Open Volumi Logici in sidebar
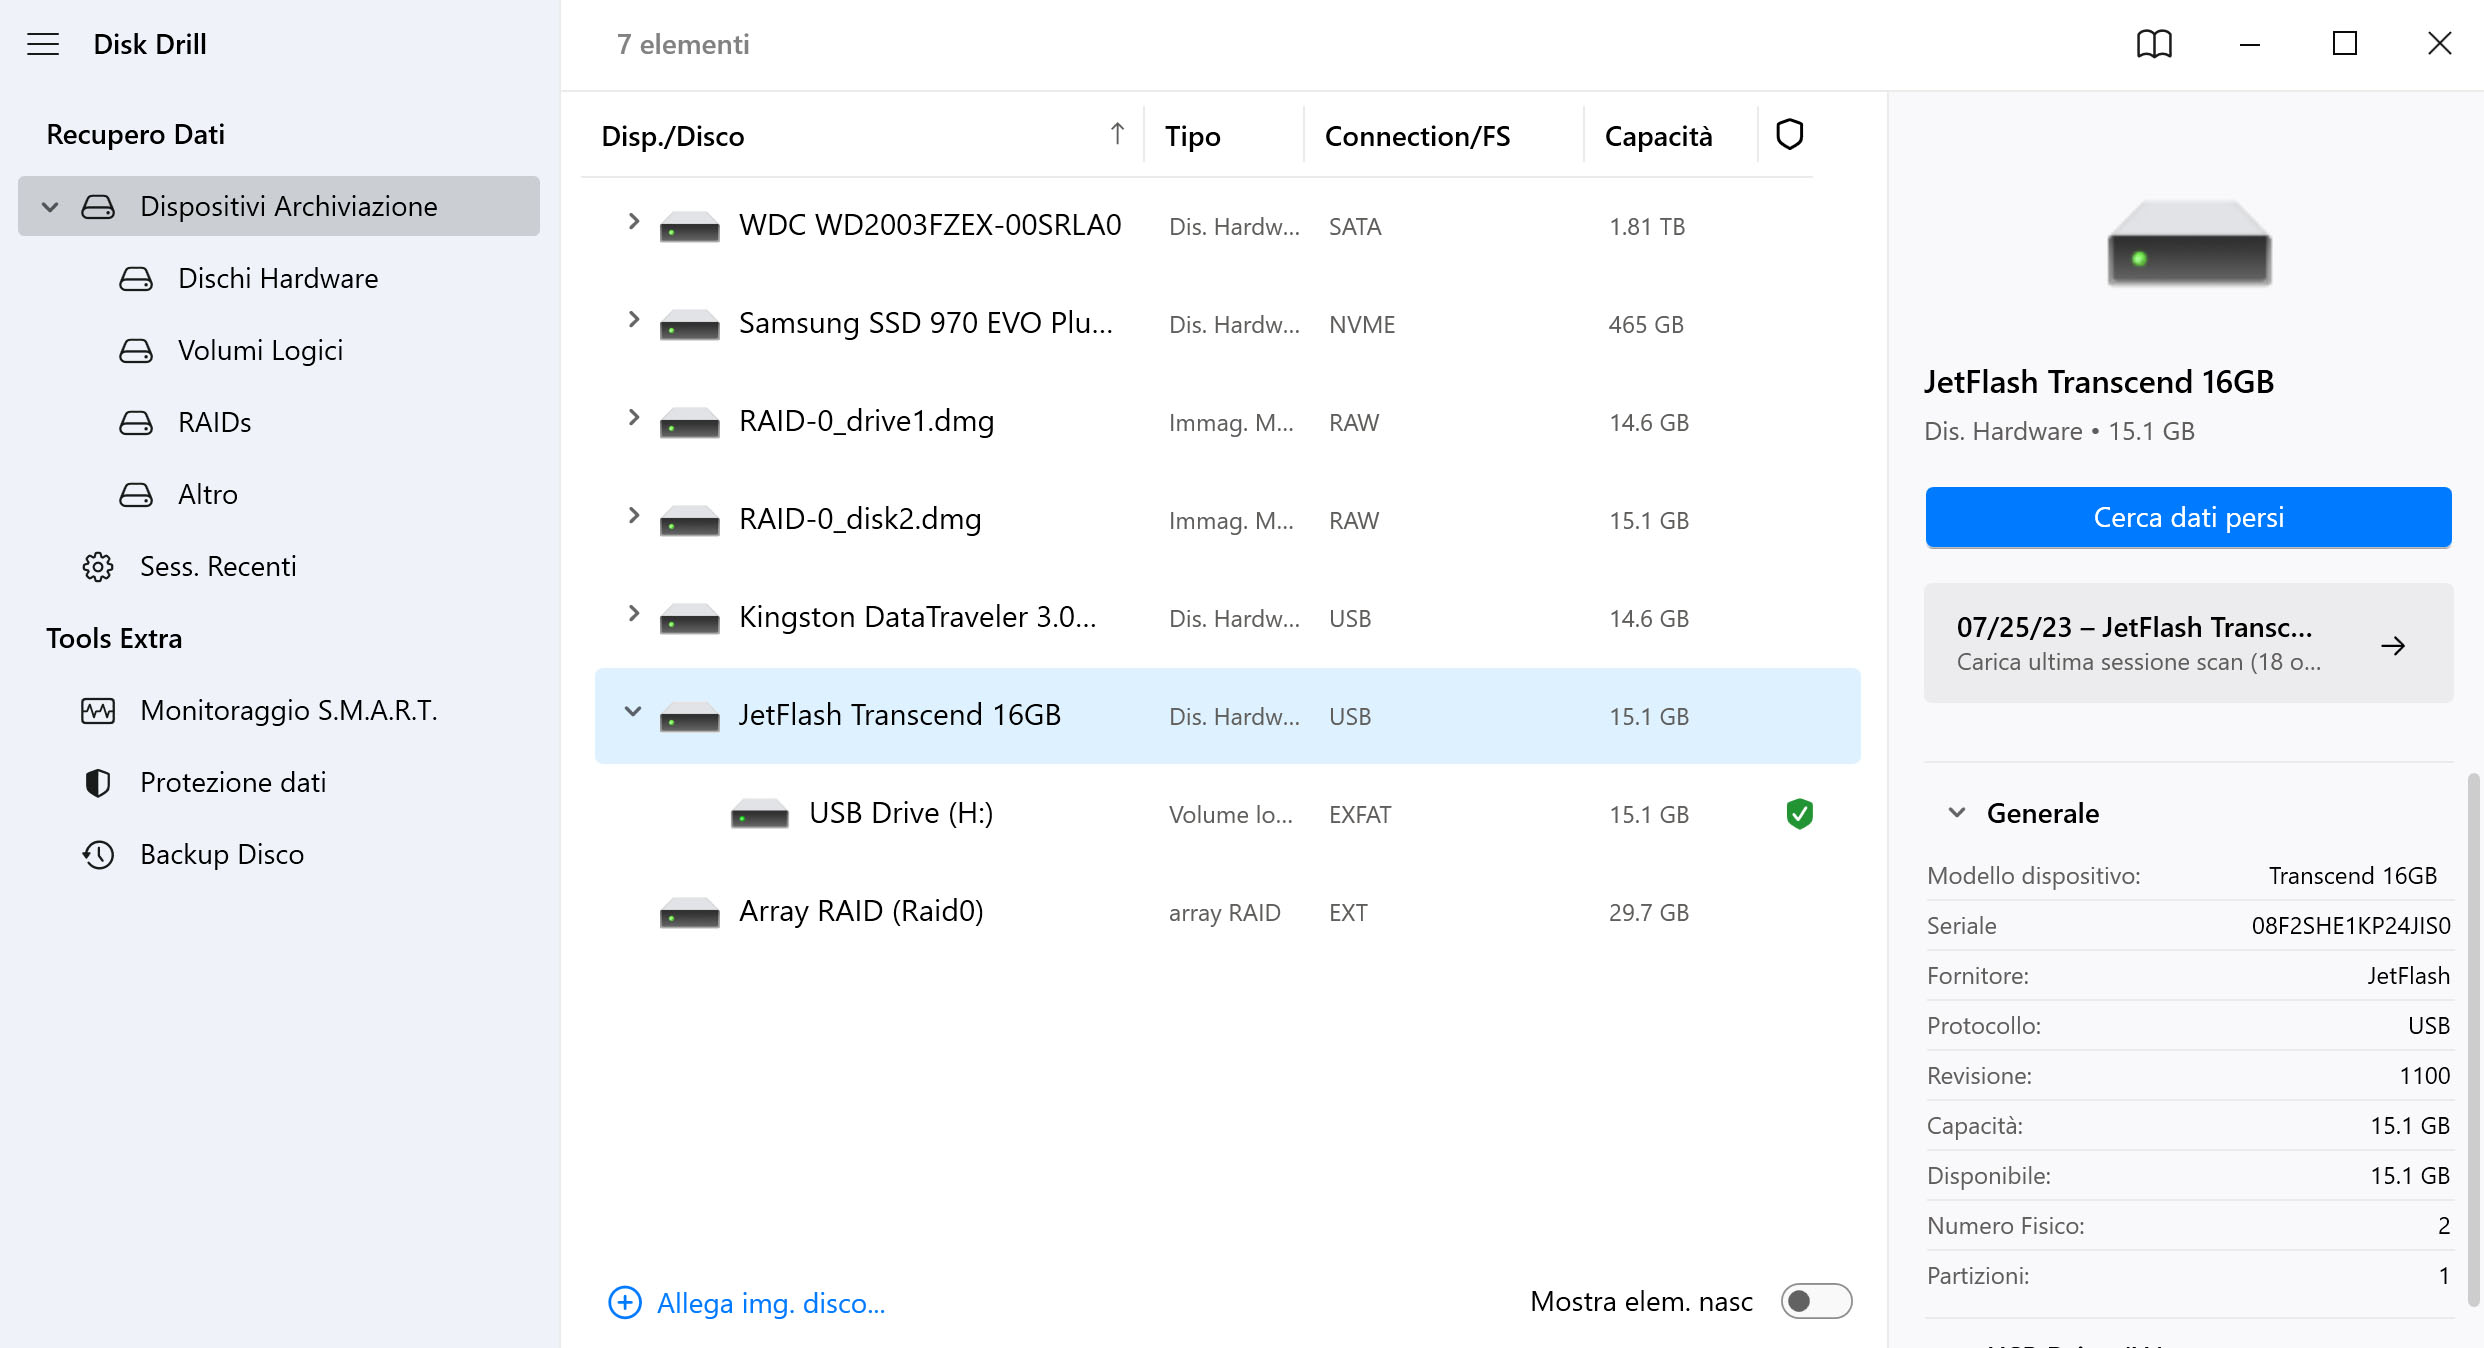Image resolution: width=2484 pixels, height=1348 pixels. point(260,350)
